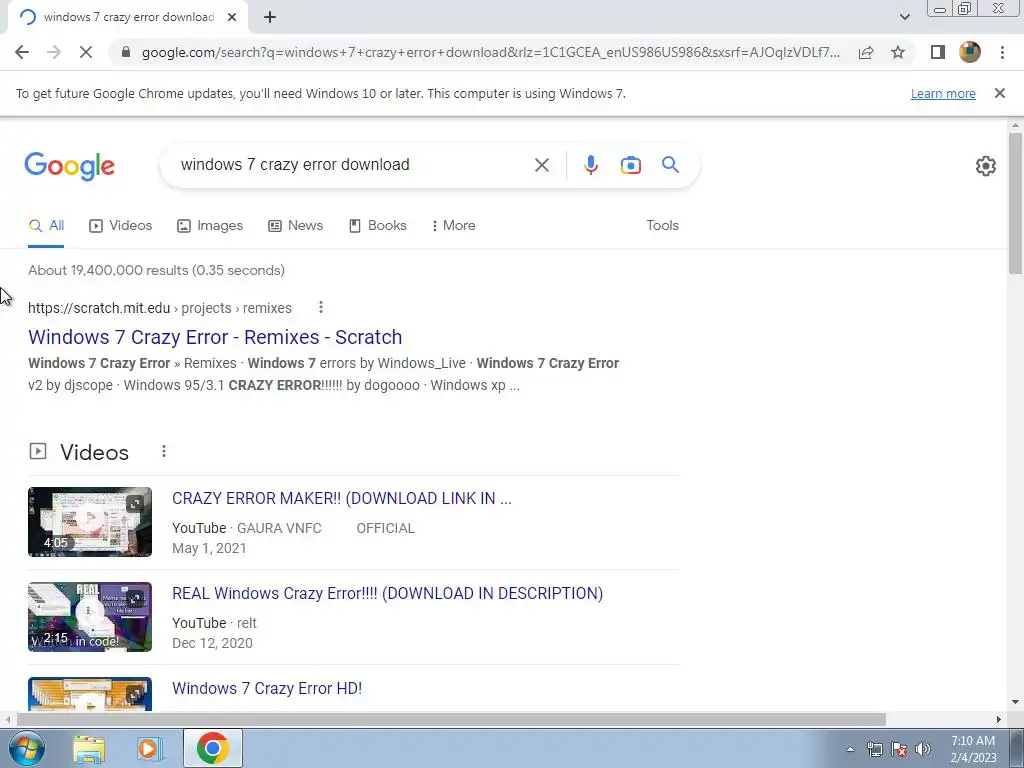1024x768 pixels.
Task: Select the All results tab
Action: click(46, 226)
